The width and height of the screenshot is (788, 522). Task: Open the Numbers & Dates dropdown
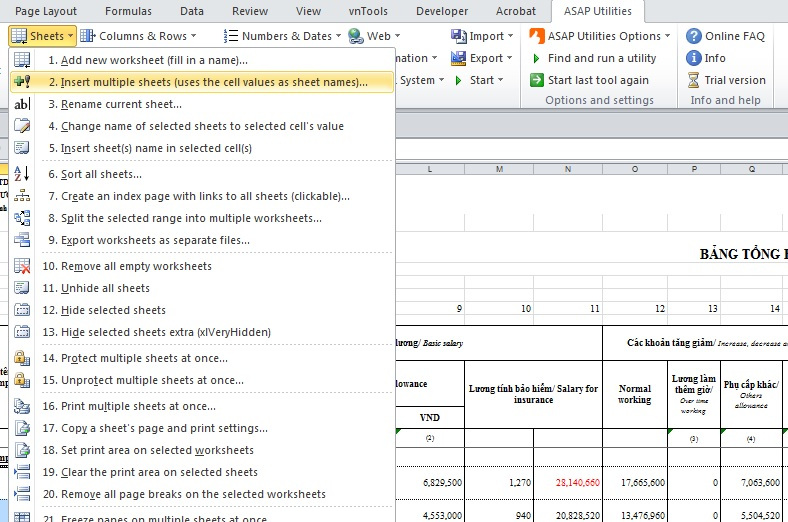(282, 36)
